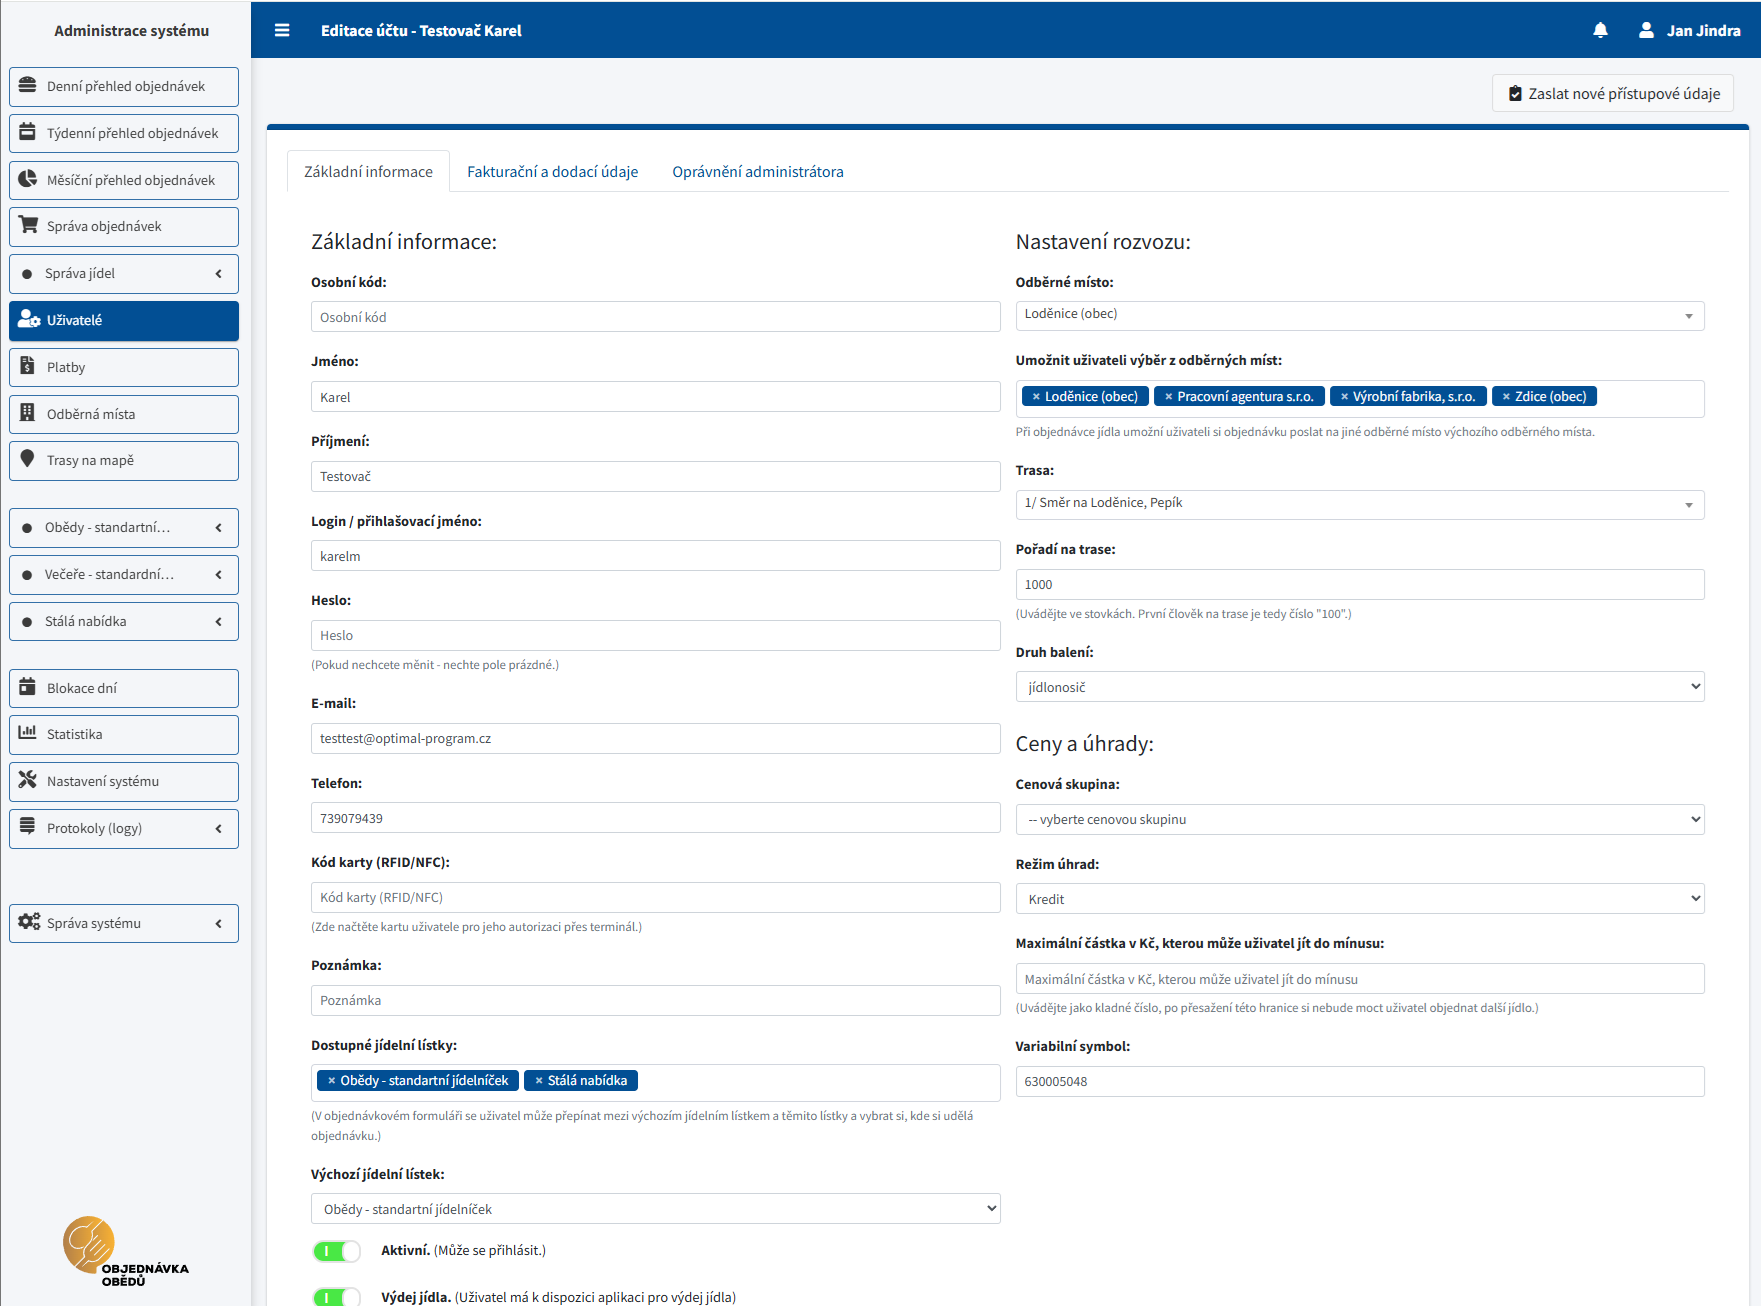The width and height of the screenshot is (1761, 1306).
Task: Click the hamburger menu icon in header
Action: pyautogui.click(x=282, y=30)
